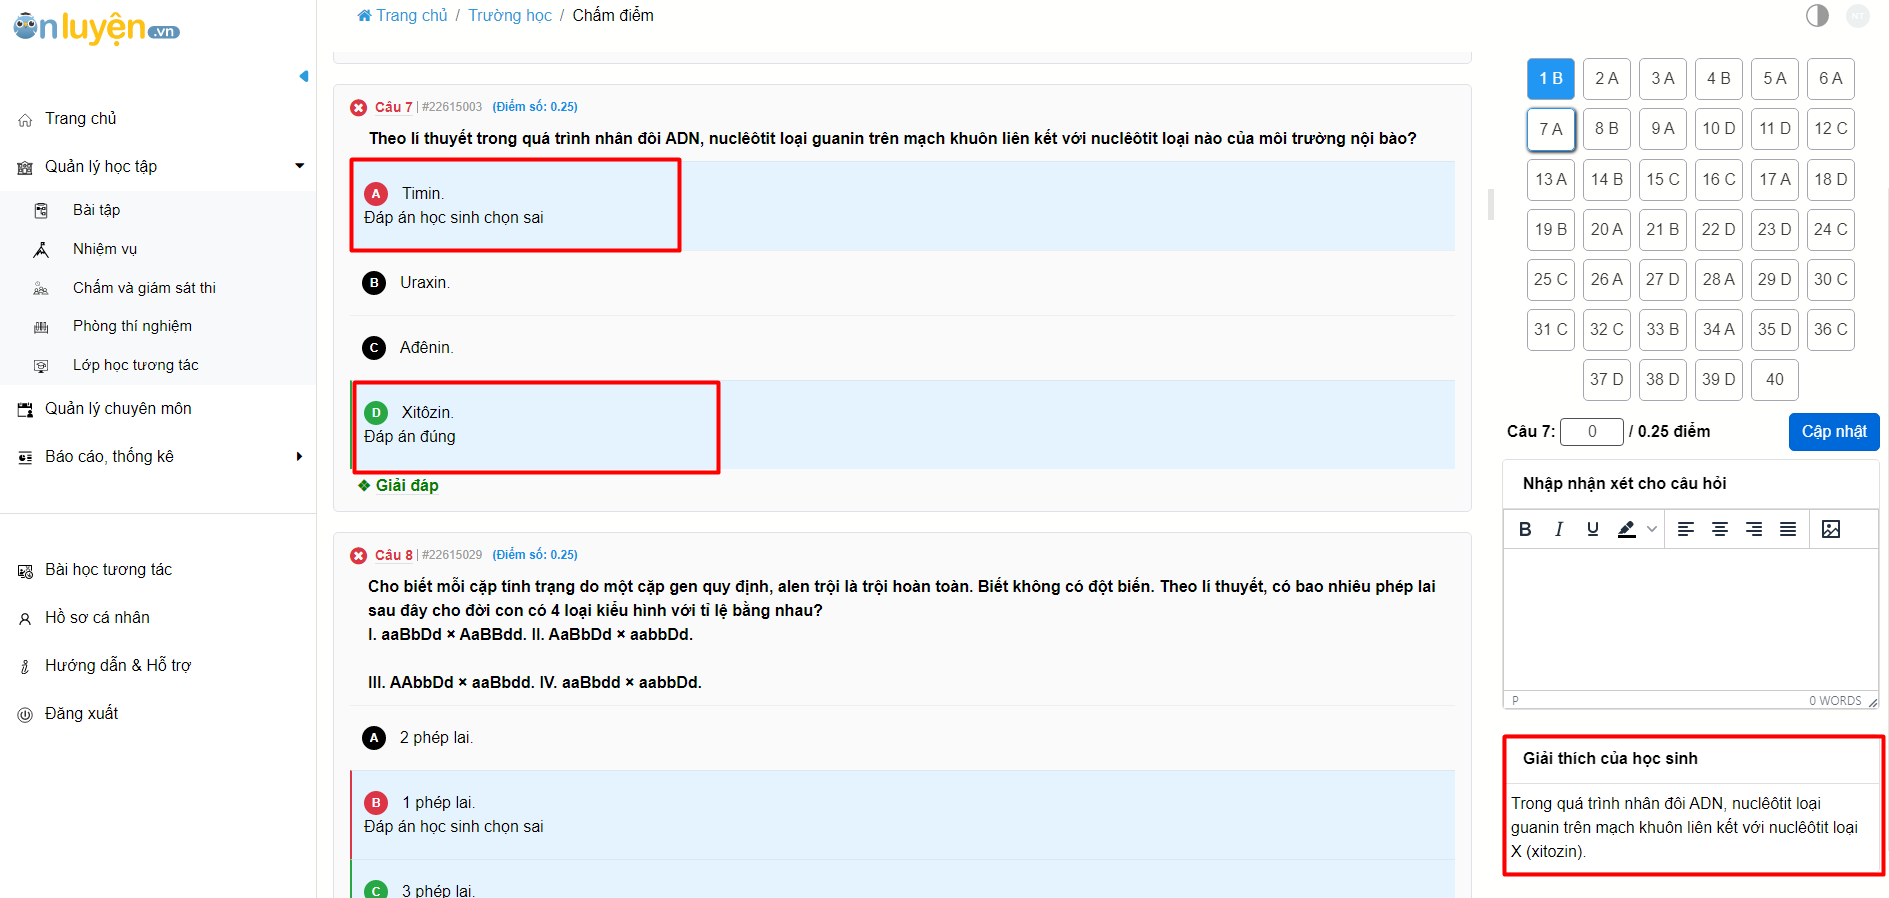Focus the Câu 7 score input field

1592,432
